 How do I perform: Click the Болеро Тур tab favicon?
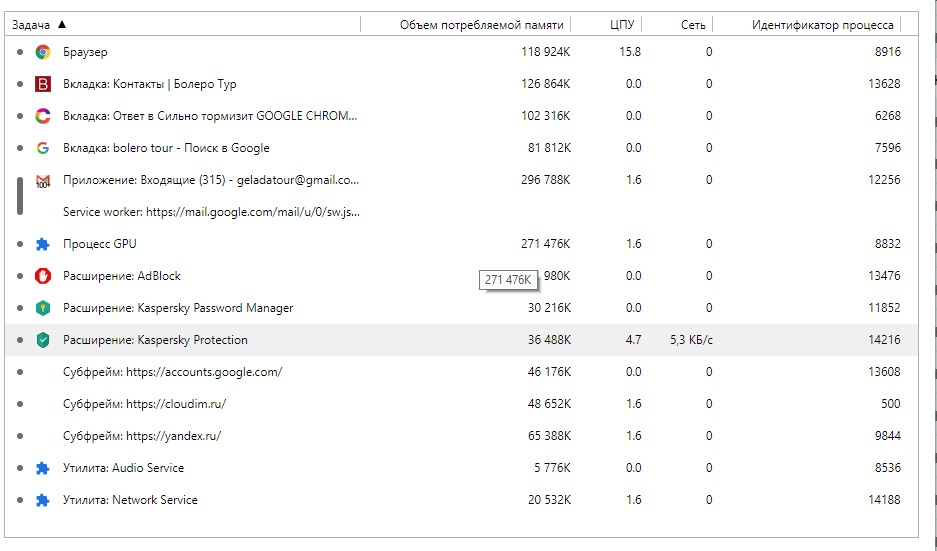coord(42,84)
